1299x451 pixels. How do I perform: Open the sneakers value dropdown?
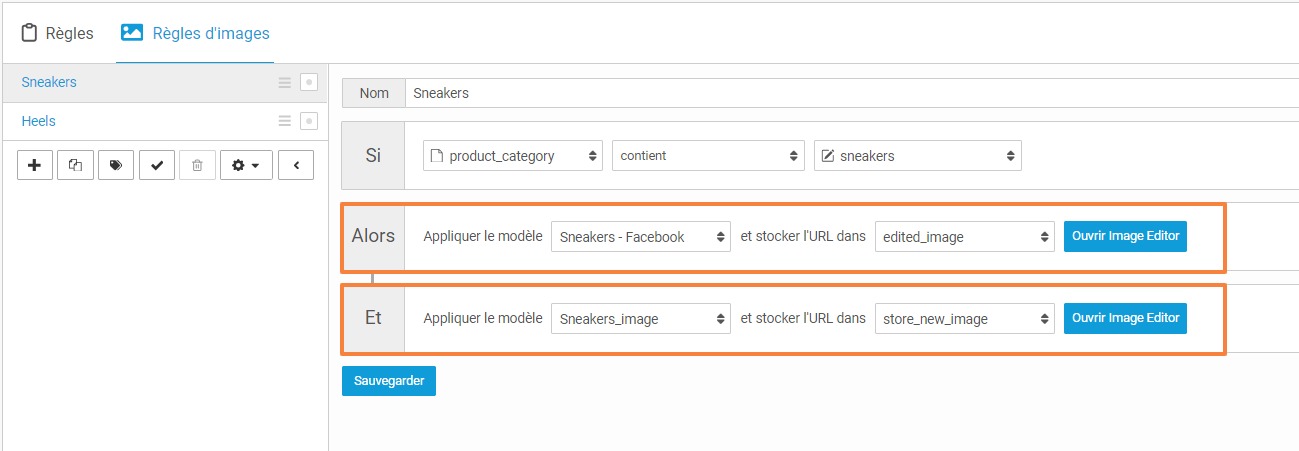[918, 156]
